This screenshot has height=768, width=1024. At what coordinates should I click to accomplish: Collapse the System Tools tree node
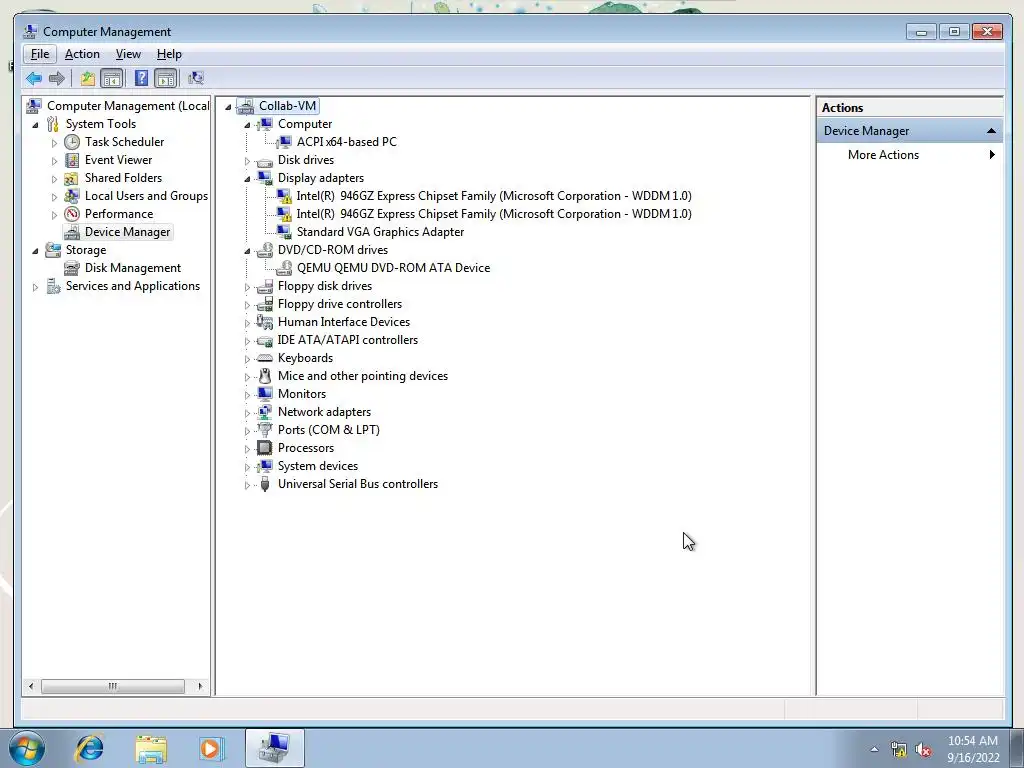pos(35,124)
